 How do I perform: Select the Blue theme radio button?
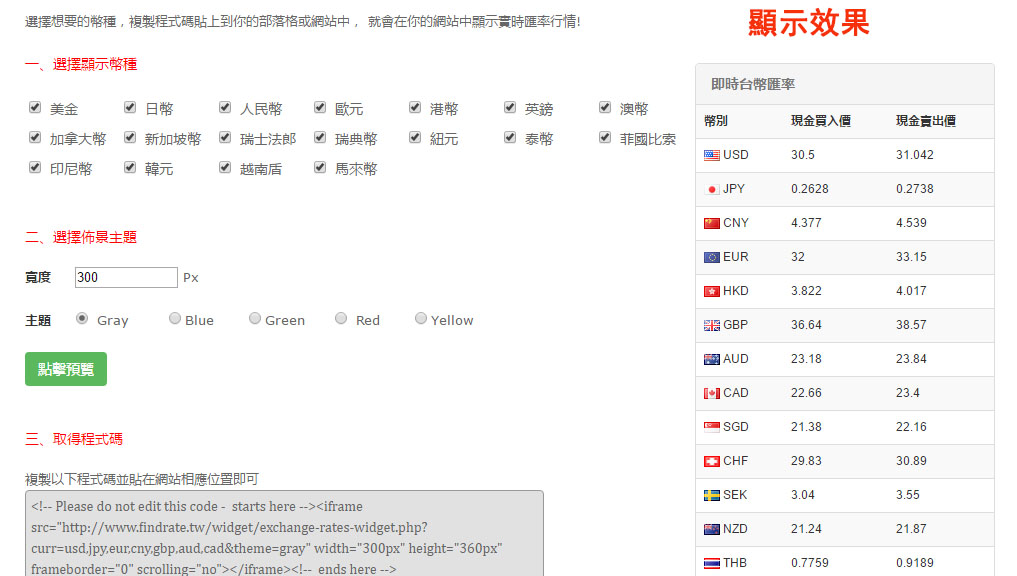tap(175, 319)
